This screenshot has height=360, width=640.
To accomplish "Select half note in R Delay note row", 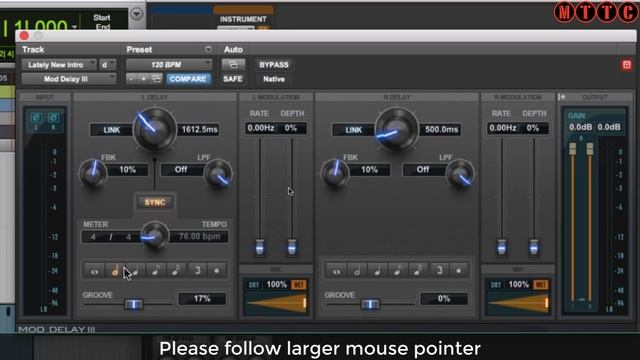I will (x=357, y=271).
